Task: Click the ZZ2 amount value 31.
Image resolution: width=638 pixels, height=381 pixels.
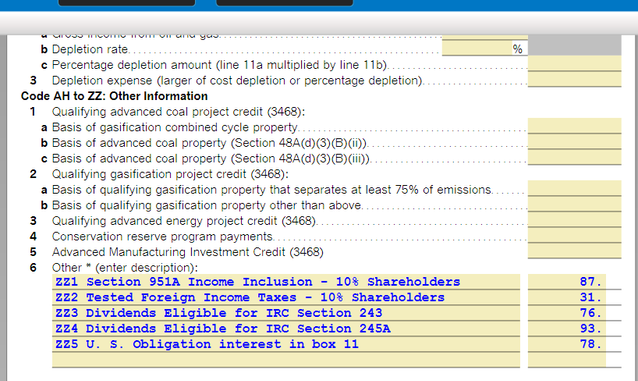Action: 567,297
